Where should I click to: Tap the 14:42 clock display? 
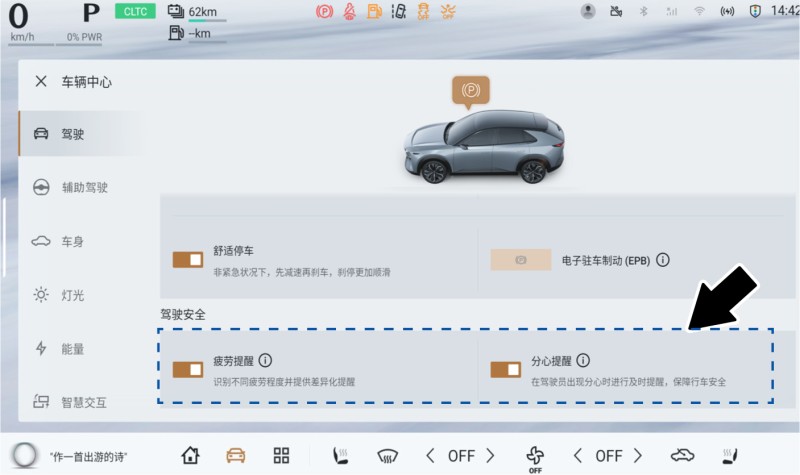(x=785, y=11)
